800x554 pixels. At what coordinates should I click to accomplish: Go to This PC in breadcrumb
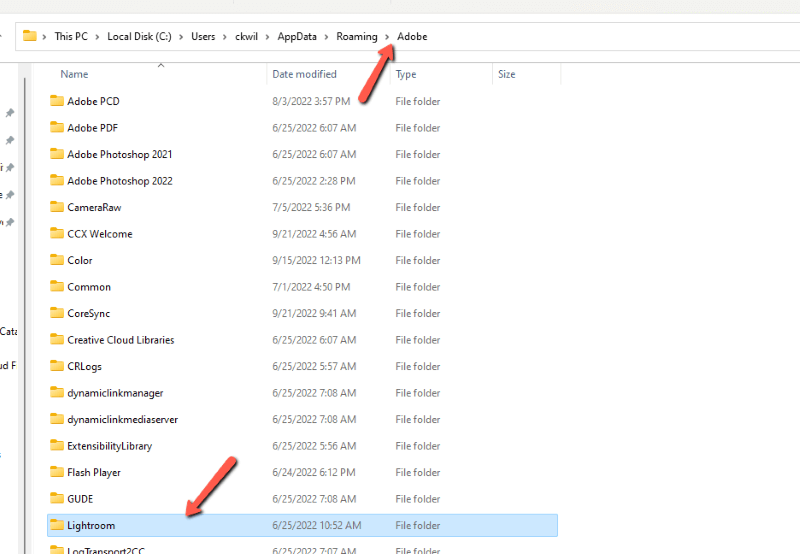tap(71, 36)
